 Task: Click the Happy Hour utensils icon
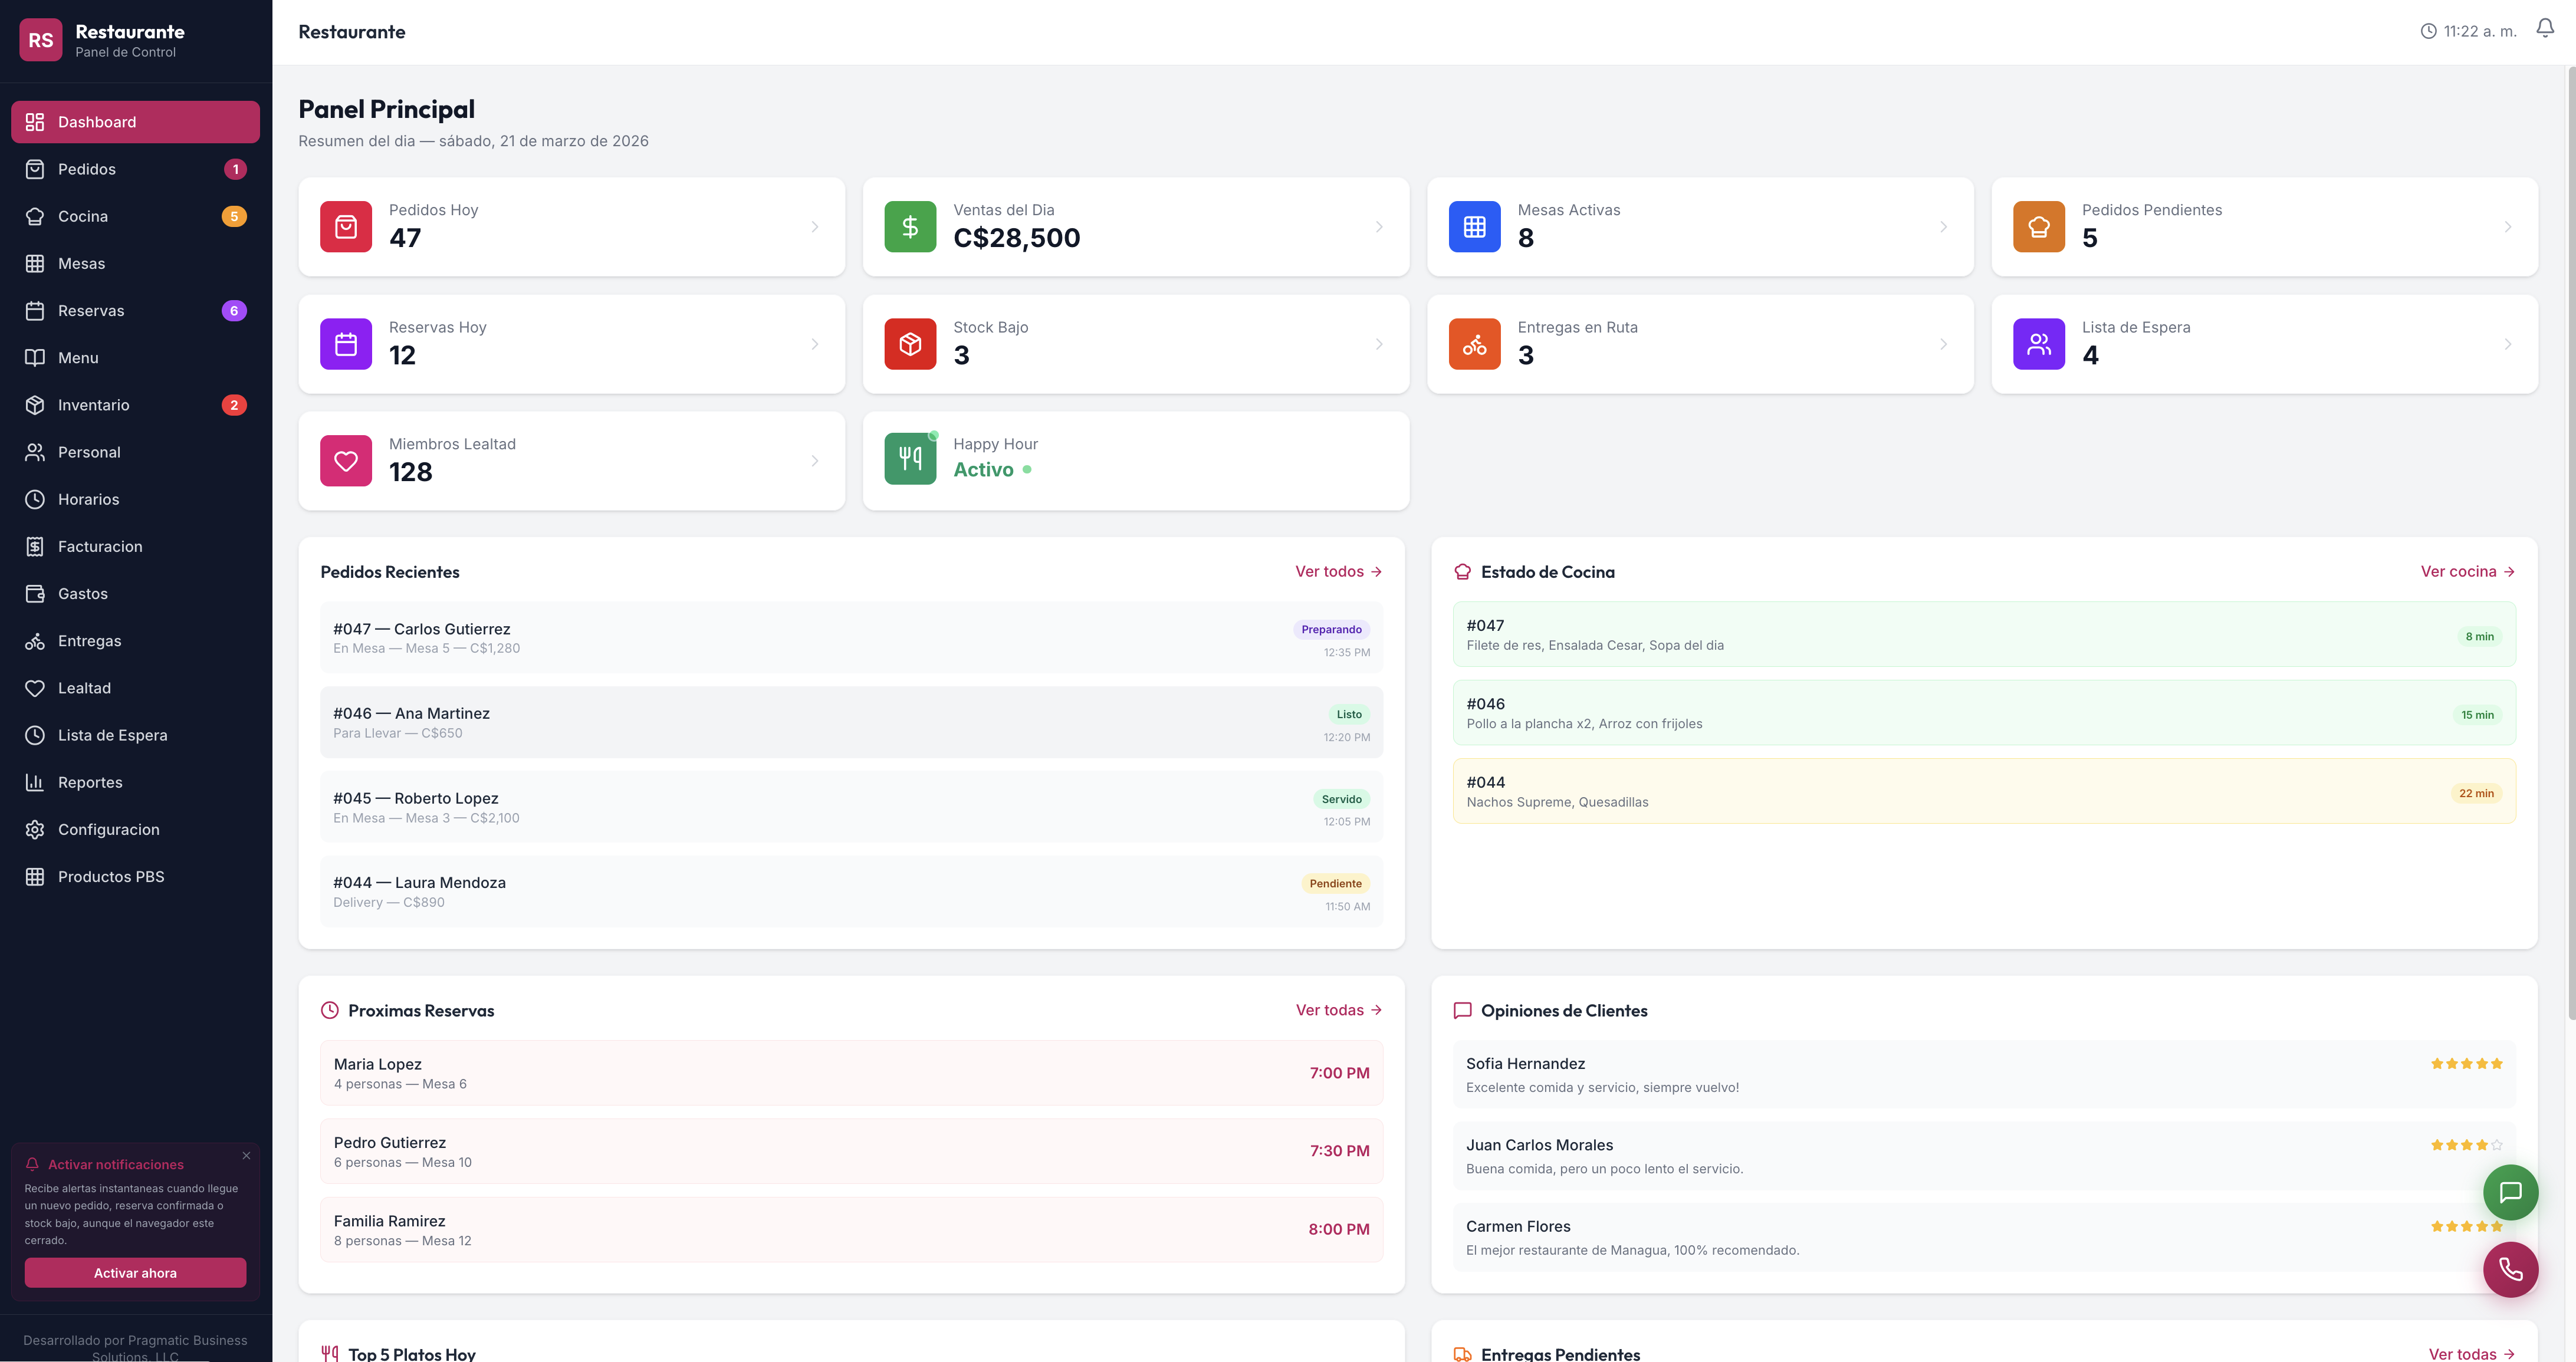910,459
